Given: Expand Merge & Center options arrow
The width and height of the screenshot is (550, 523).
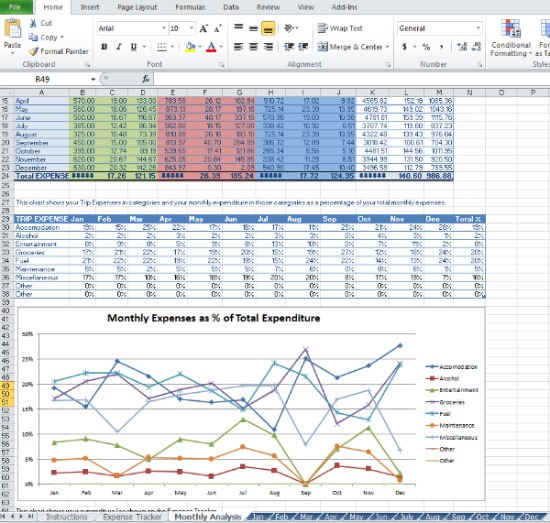Looking at the screenshot, I should [x=388, y=47].
